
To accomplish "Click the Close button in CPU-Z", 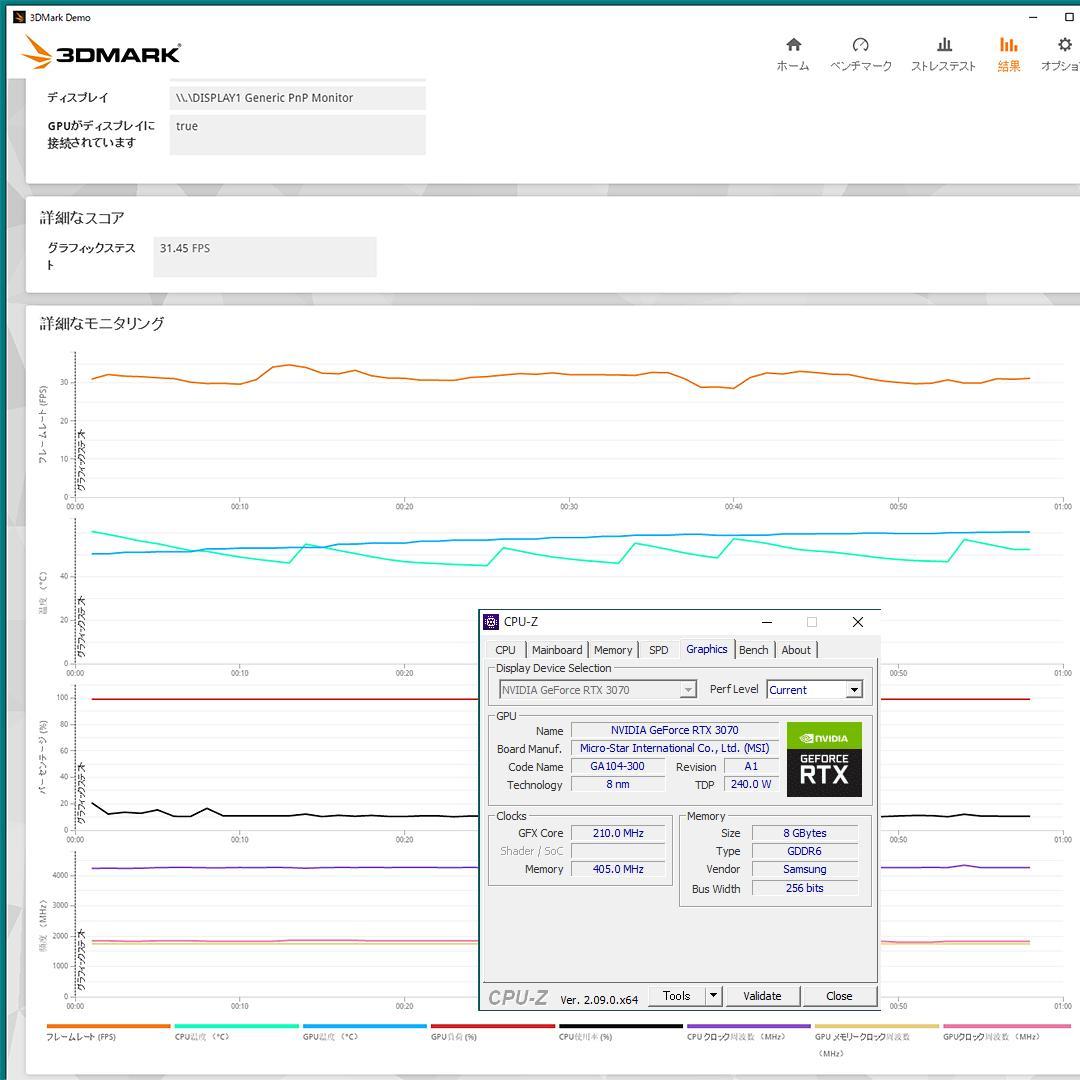I will (839, 995).
